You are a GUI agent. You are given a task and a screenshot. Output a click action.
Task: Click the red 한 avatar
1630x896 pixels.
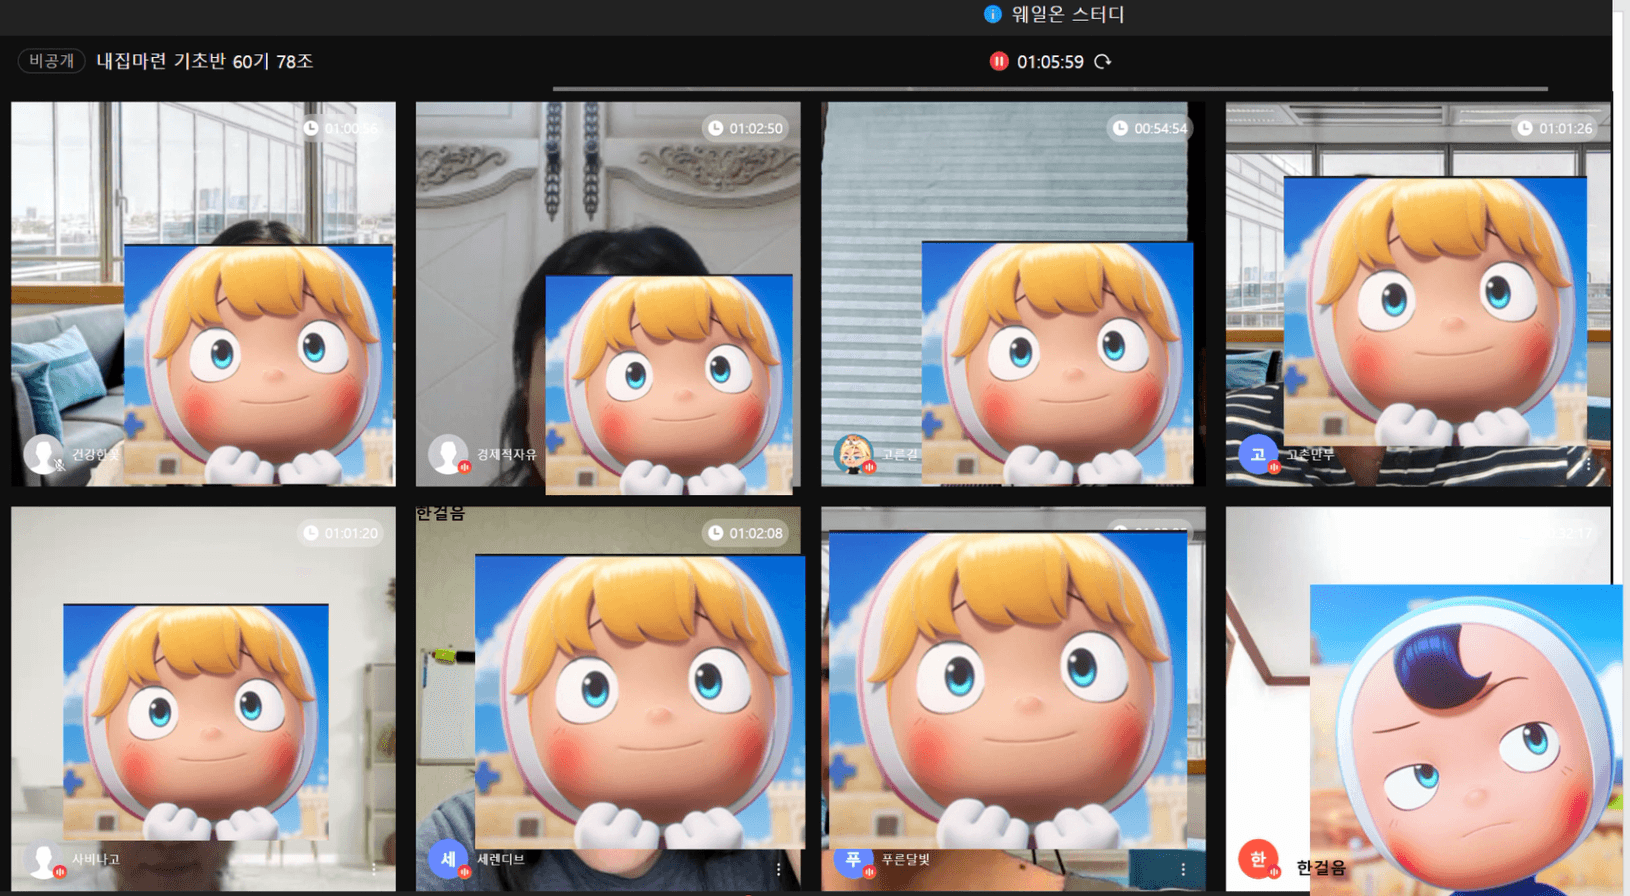pos(1258,860)
